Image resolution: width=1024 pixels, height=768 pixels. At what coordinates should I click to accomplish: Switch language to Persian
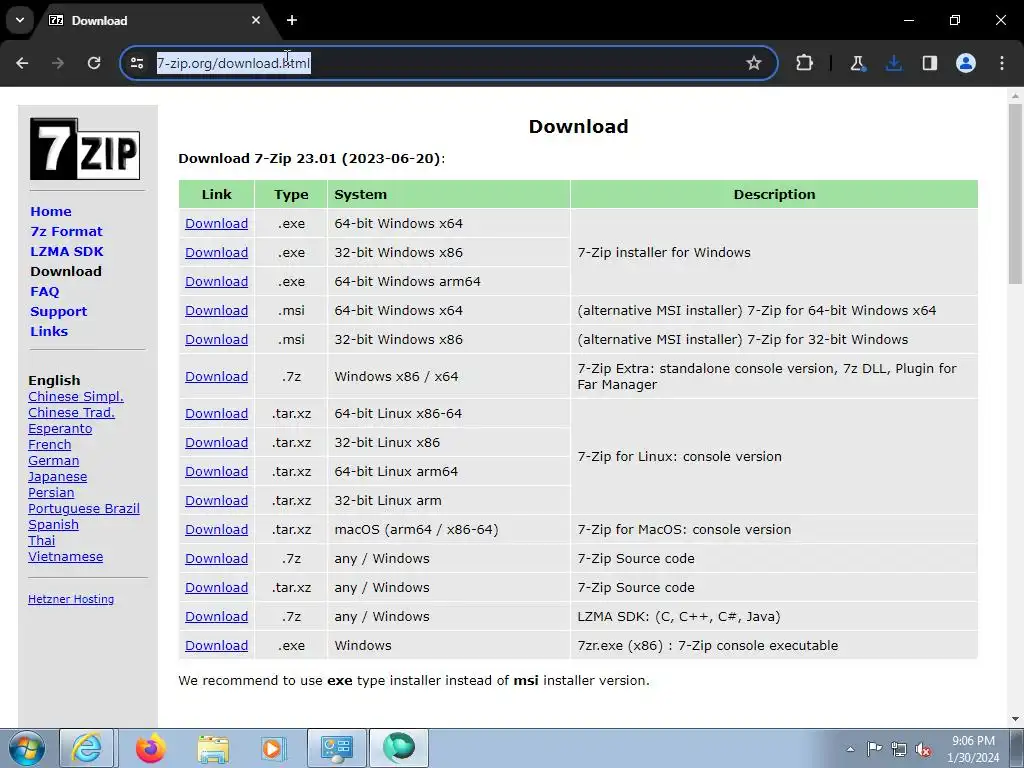[51, 492]
